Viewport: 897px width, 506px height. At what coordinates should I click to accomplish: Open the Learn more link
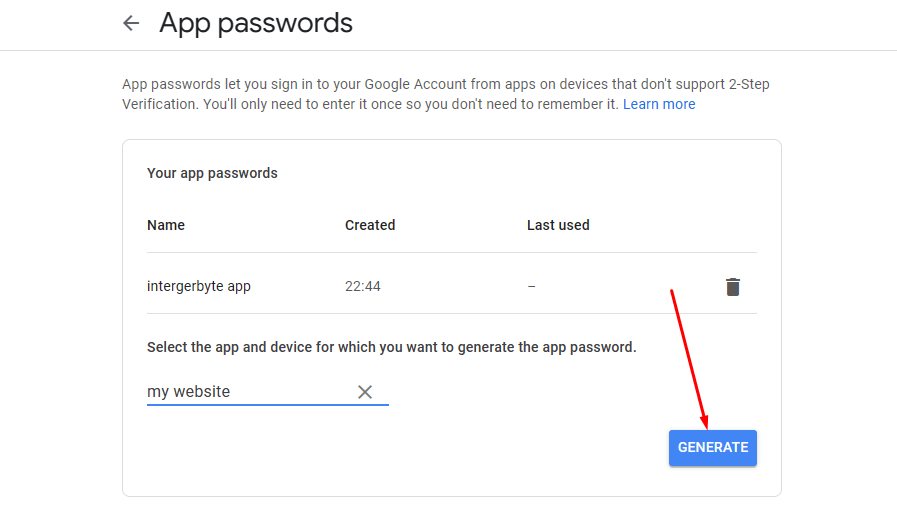(x=659, y=104)
